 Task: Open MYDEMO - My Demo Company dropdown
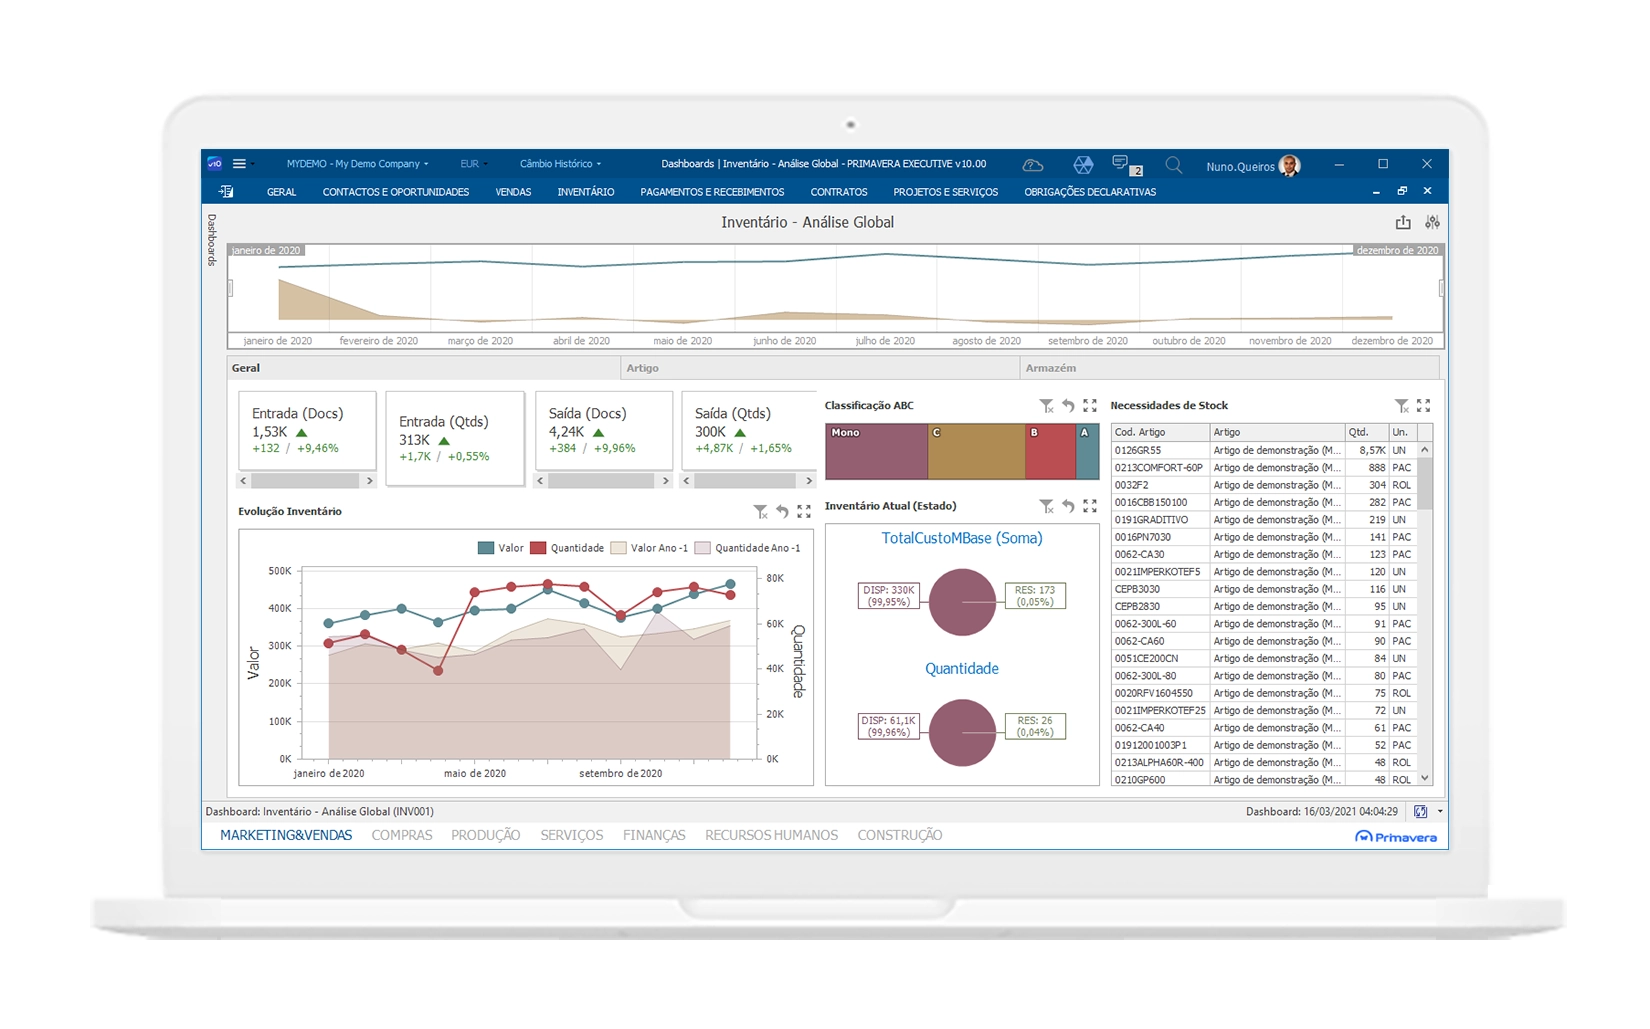[357, 164]
